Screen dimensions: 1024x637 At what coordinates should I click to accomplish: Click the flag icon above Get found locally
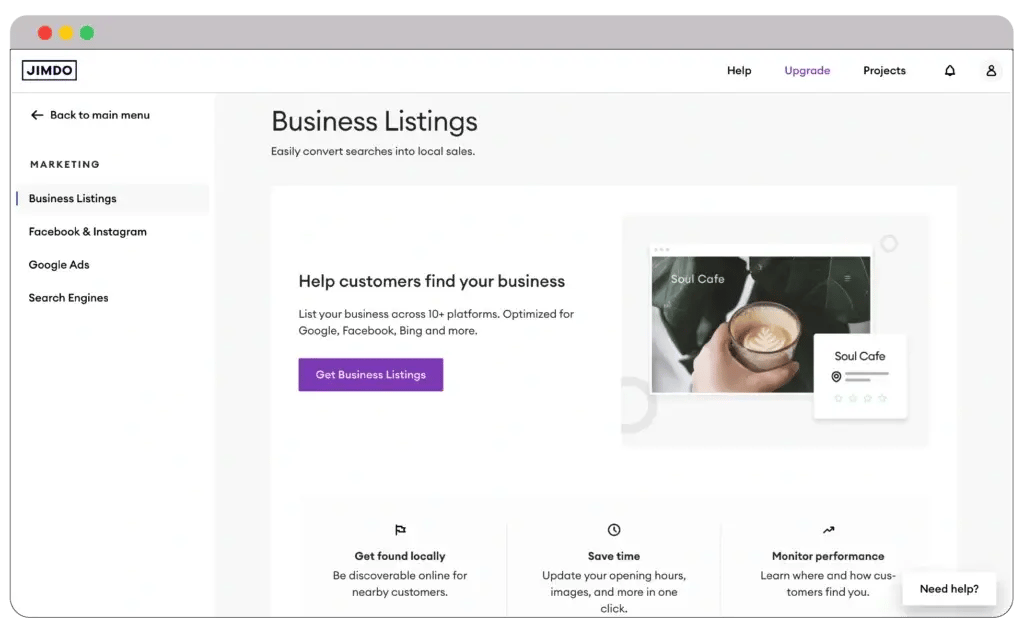(400, 530)
